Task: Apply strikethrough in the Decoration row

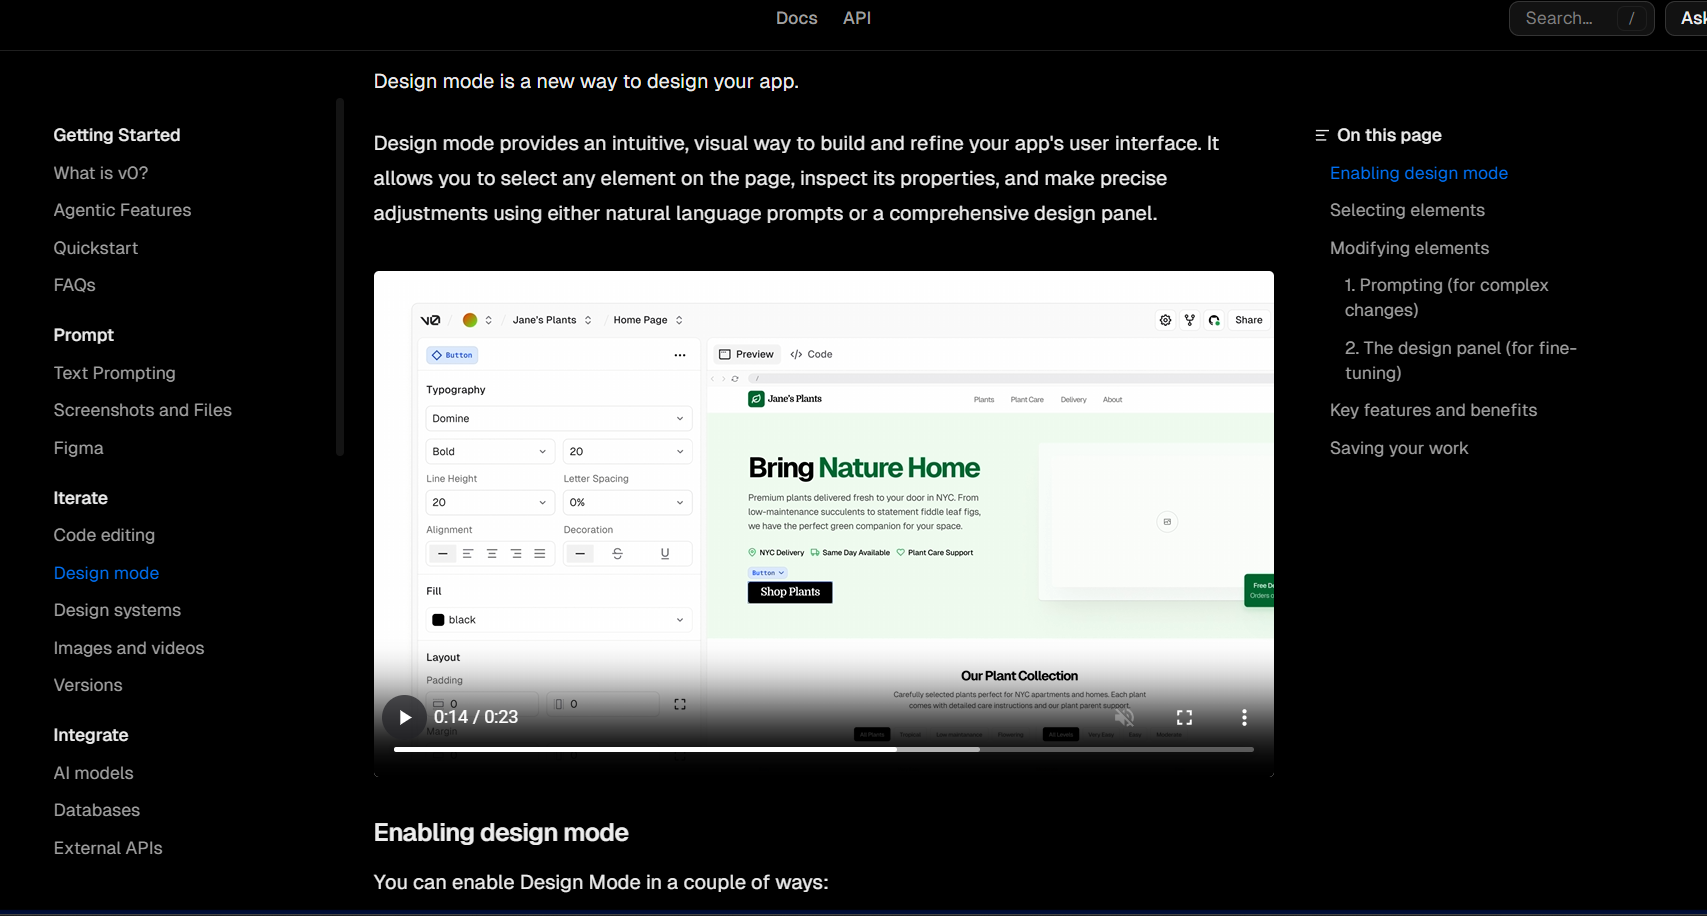Action: pos(617,553)
